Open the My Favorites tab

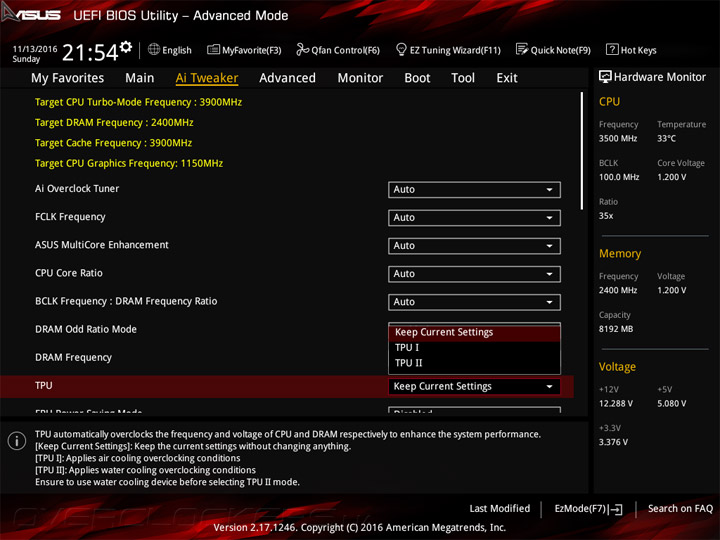coord(68,78)
